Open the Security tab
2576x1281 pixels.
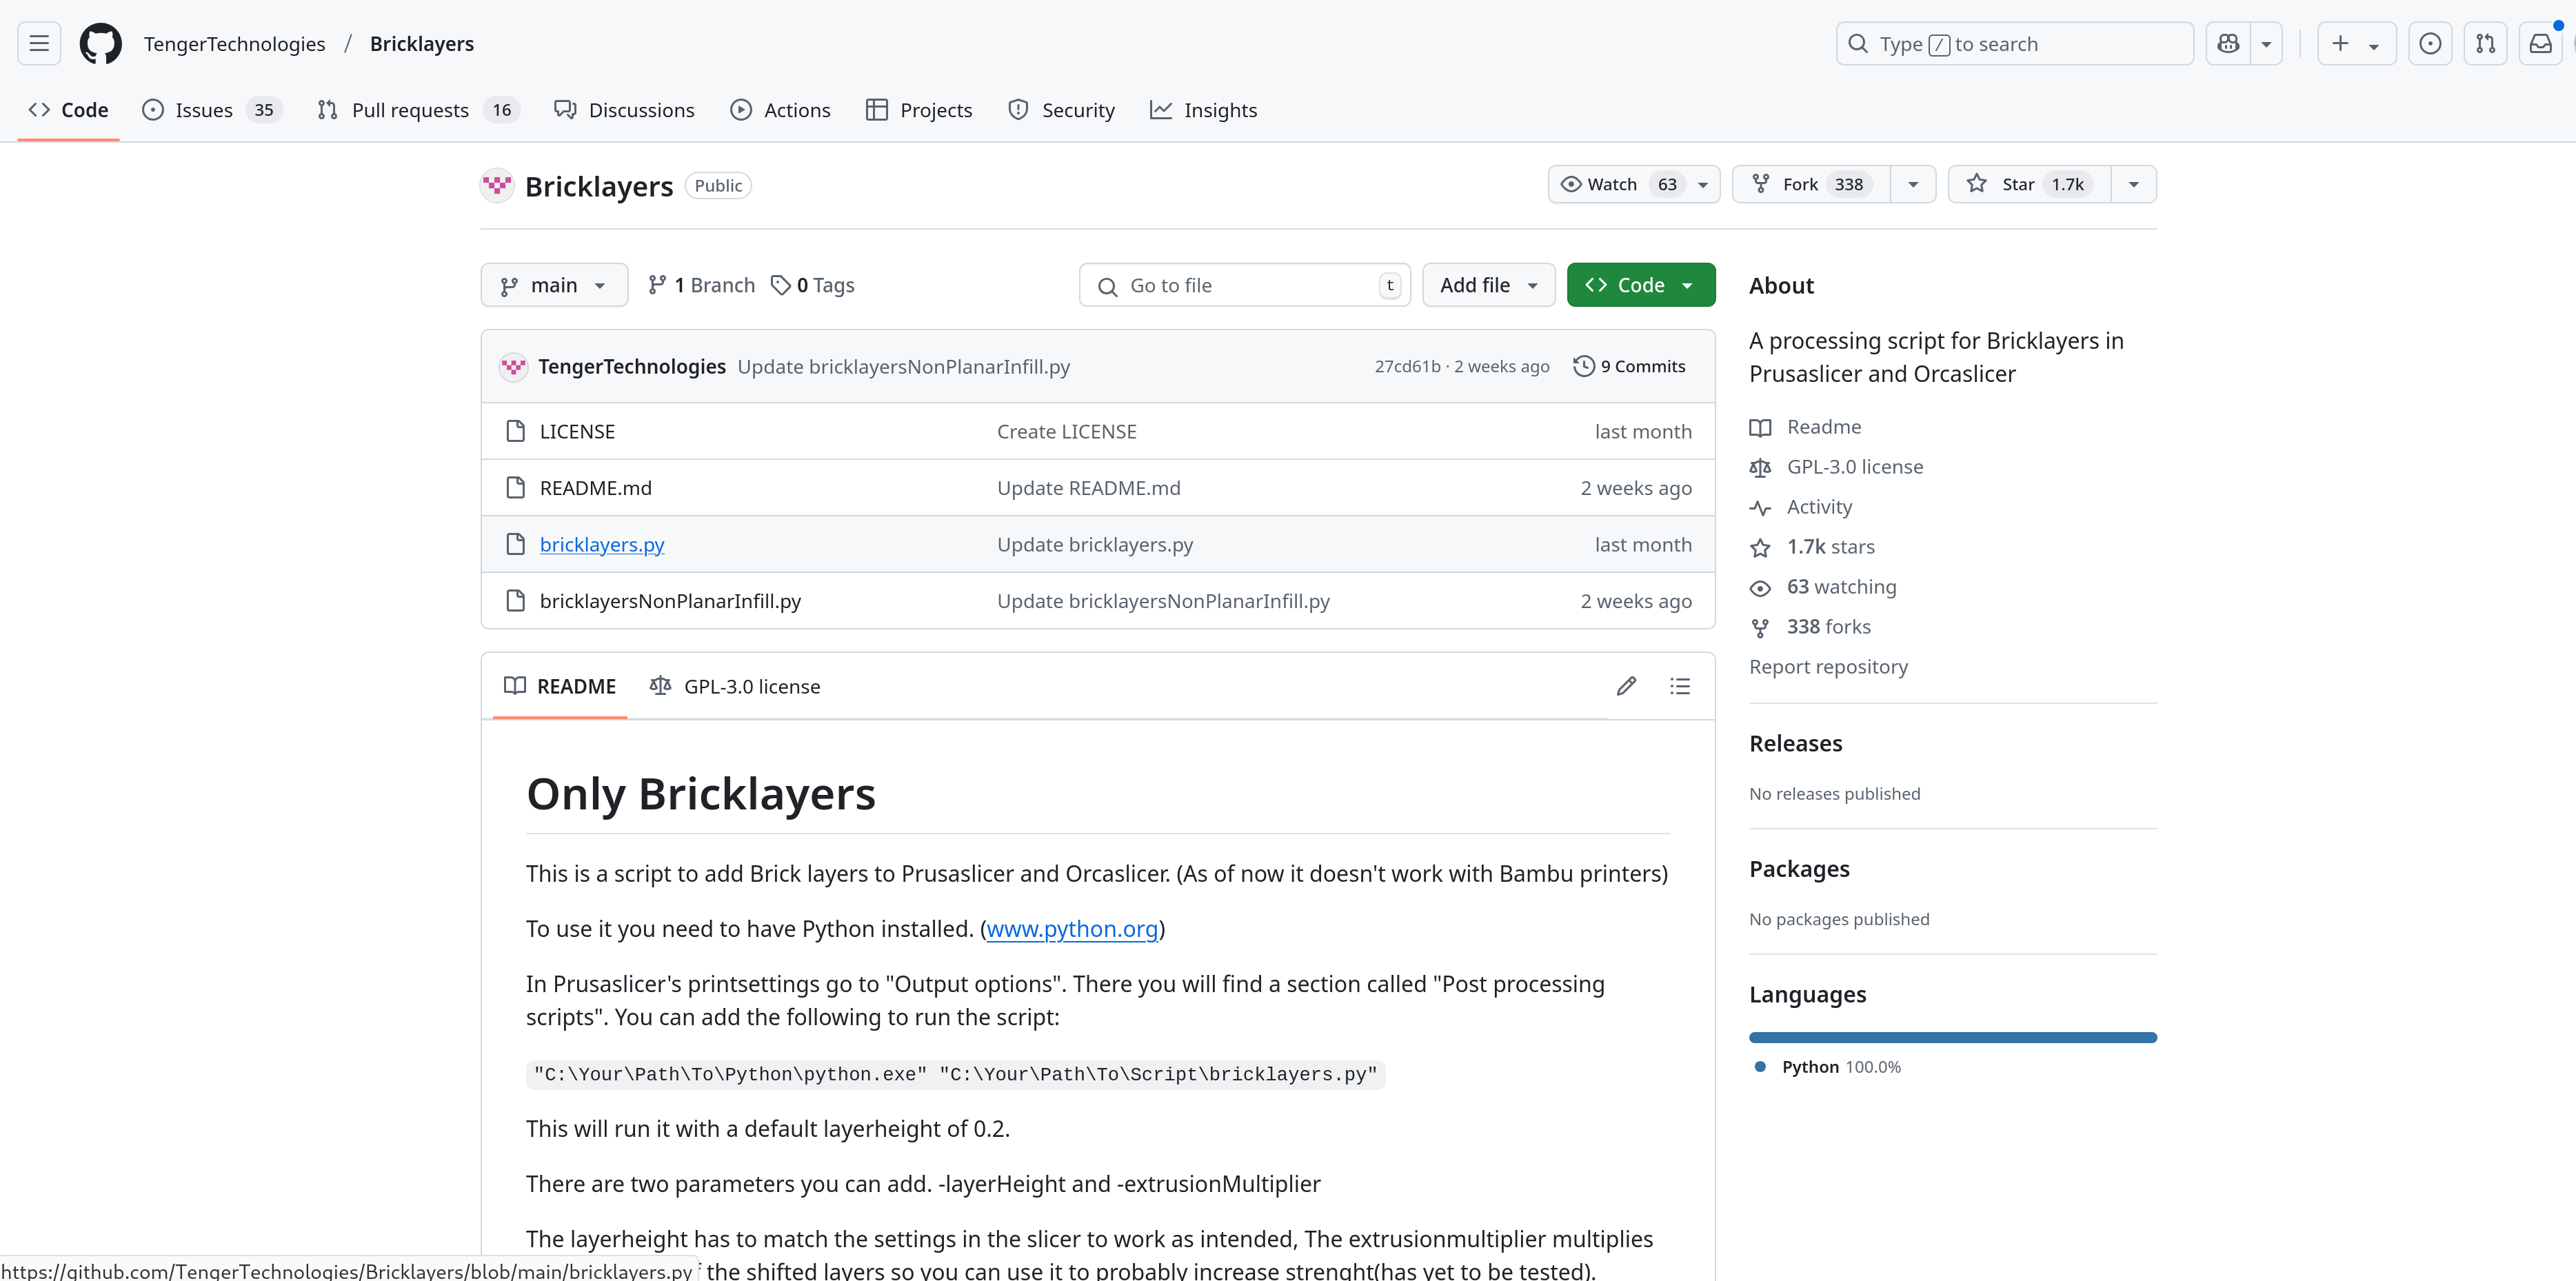1061,110
